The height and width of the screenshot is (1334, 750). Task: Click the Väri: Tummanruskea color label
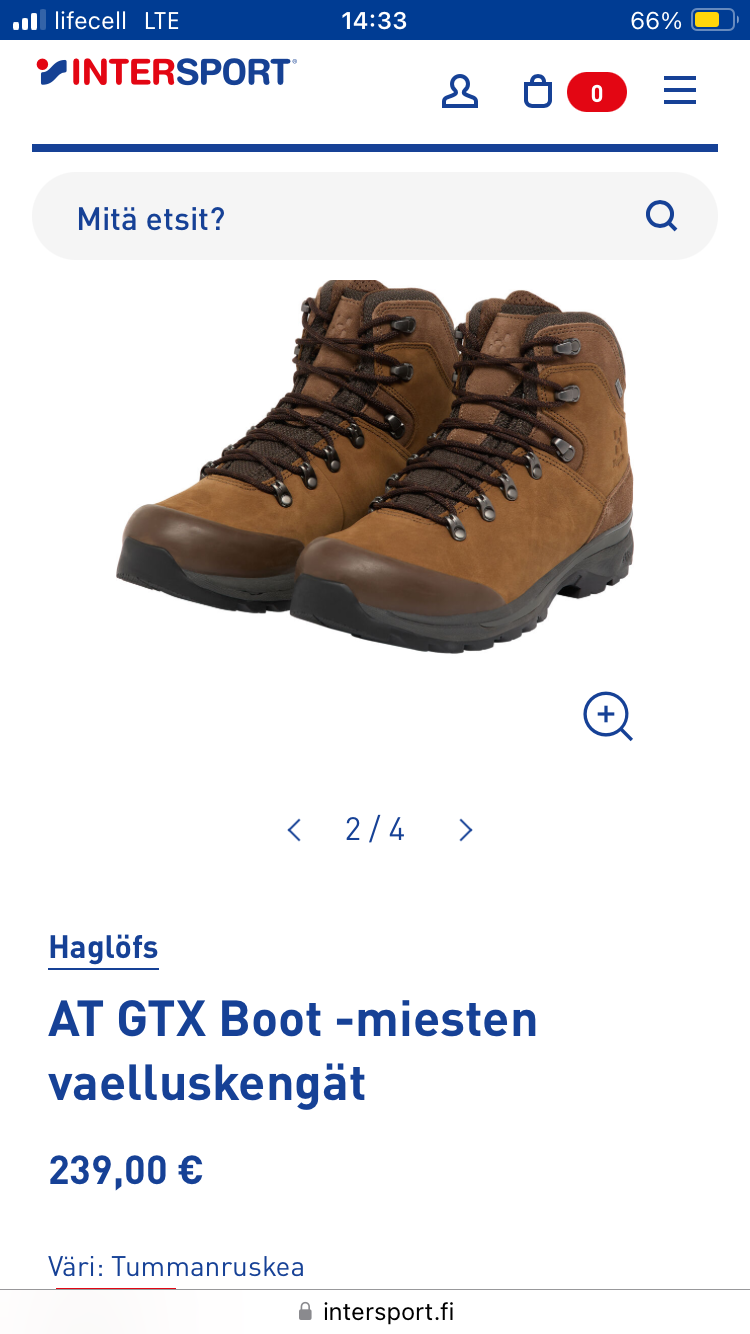(177, 1267)
